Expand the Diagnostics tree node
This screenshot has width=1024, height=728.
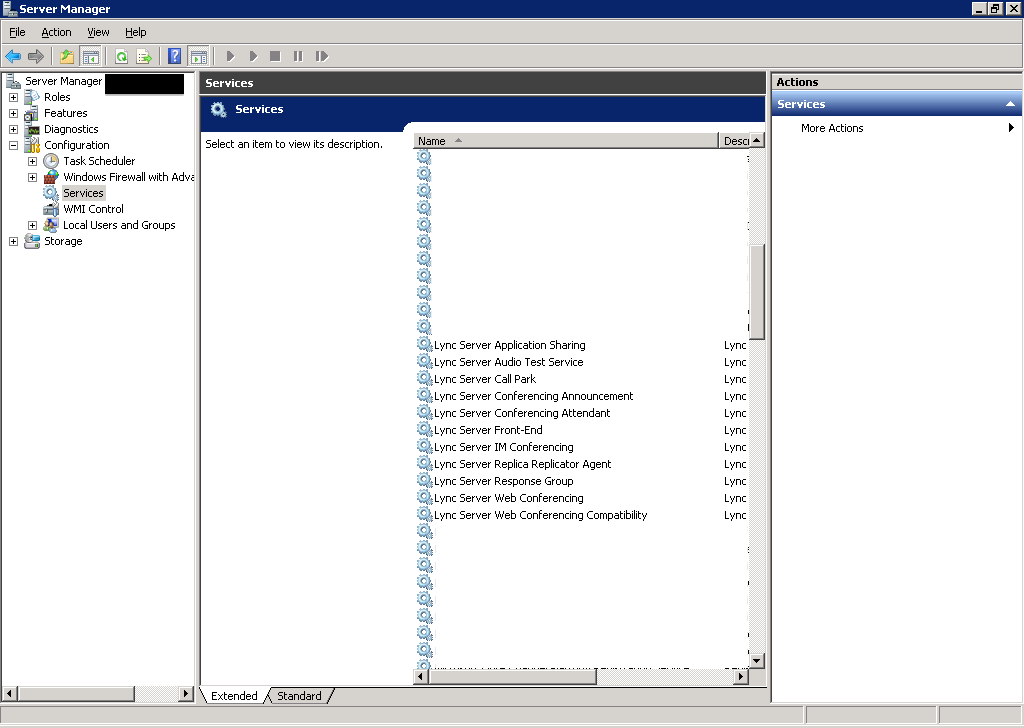[13, 129]
